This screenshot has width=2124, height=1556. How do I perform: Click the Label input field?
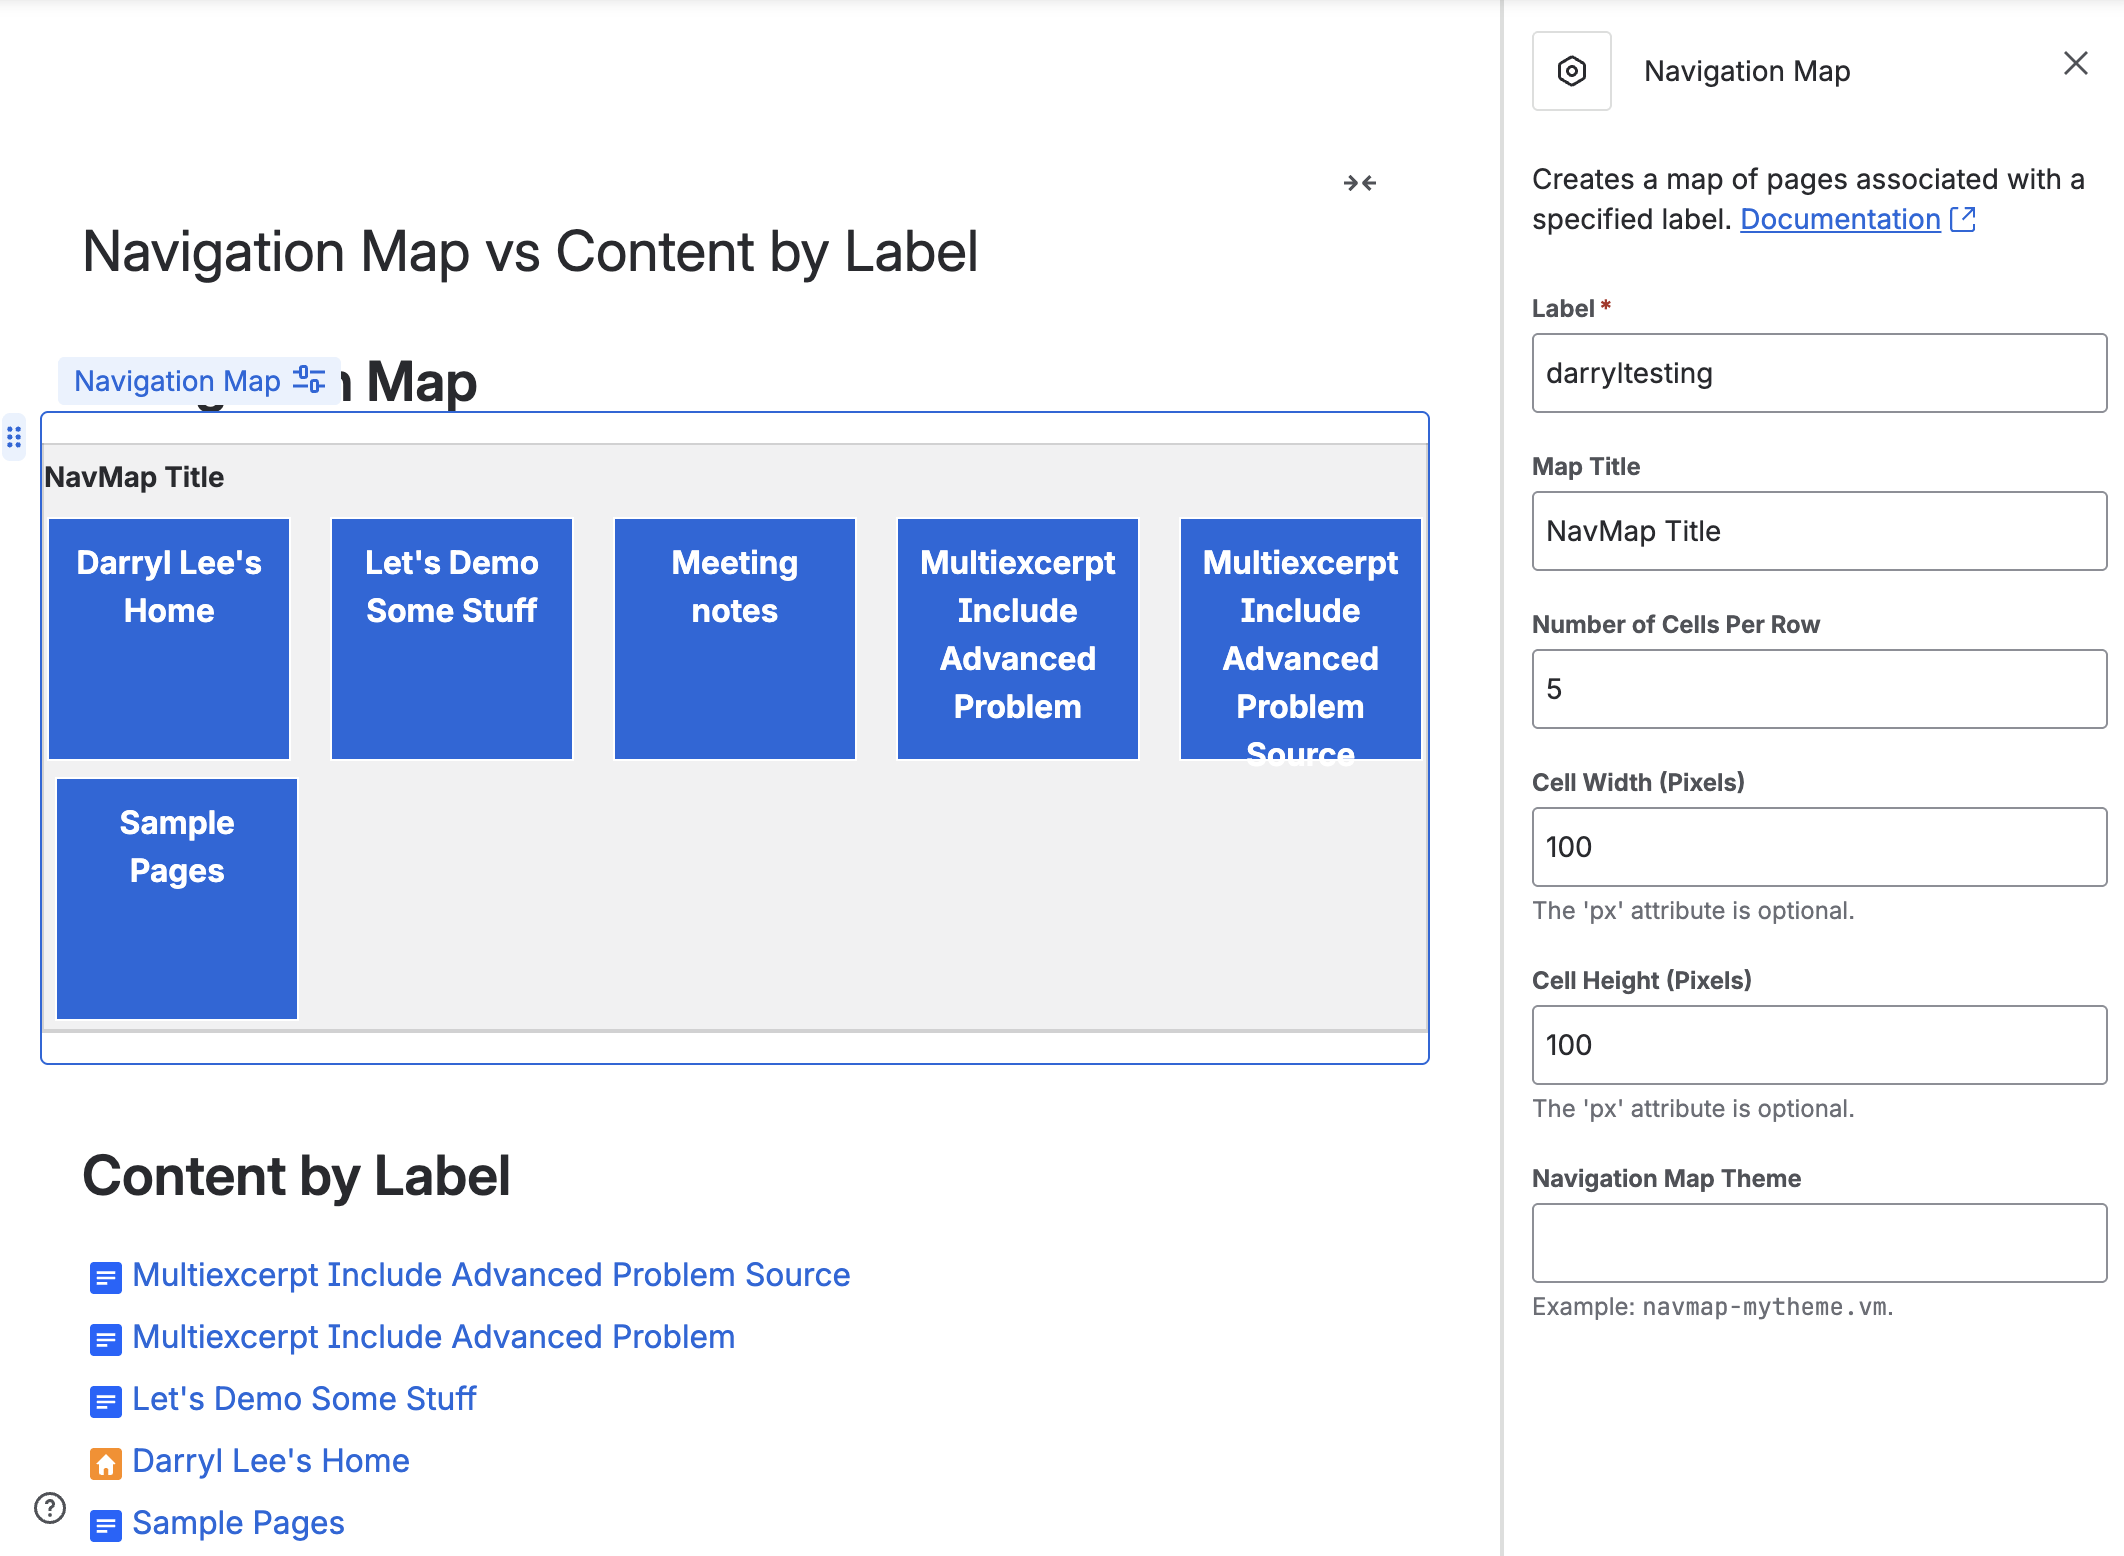(x=1819, y=373)
